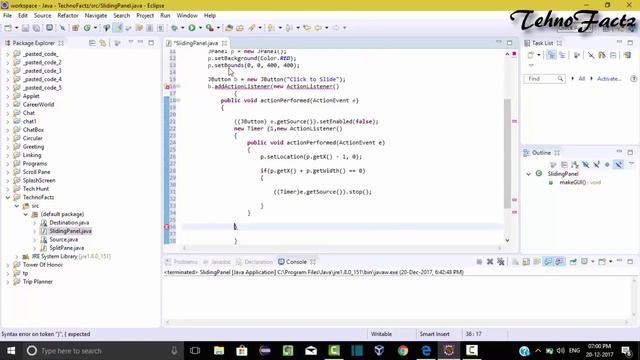The width and height of the screenshot is (640, 360).
Task: Switch to the Problems tab
Action: pos(181,262)
